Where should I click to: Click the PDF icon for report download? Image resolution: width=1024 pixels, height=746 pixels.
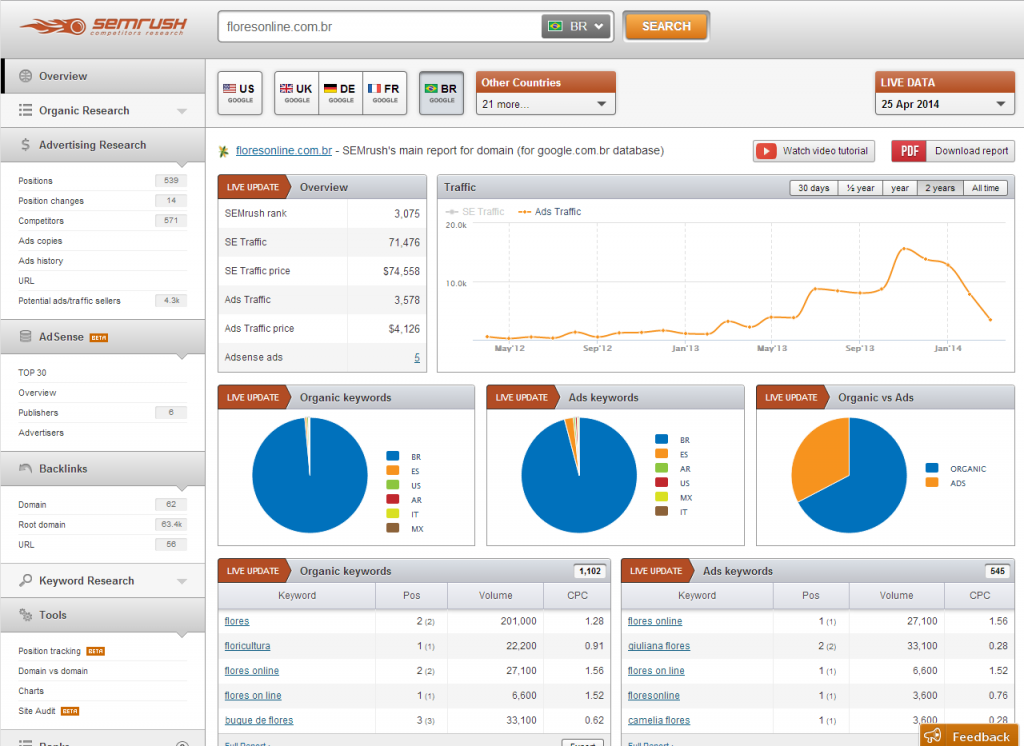pyautogui.click(x=909, y=151)
